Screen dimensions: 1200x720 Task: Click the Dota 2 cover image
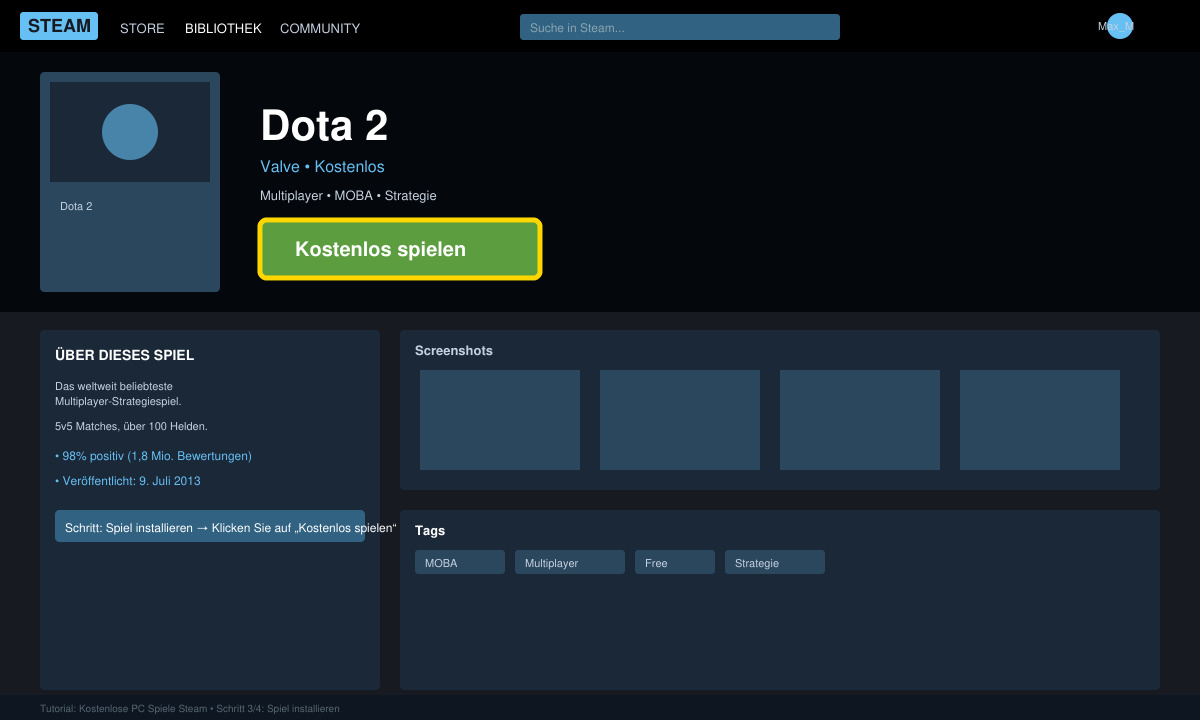pyautogui.click(x=130, y=132)
